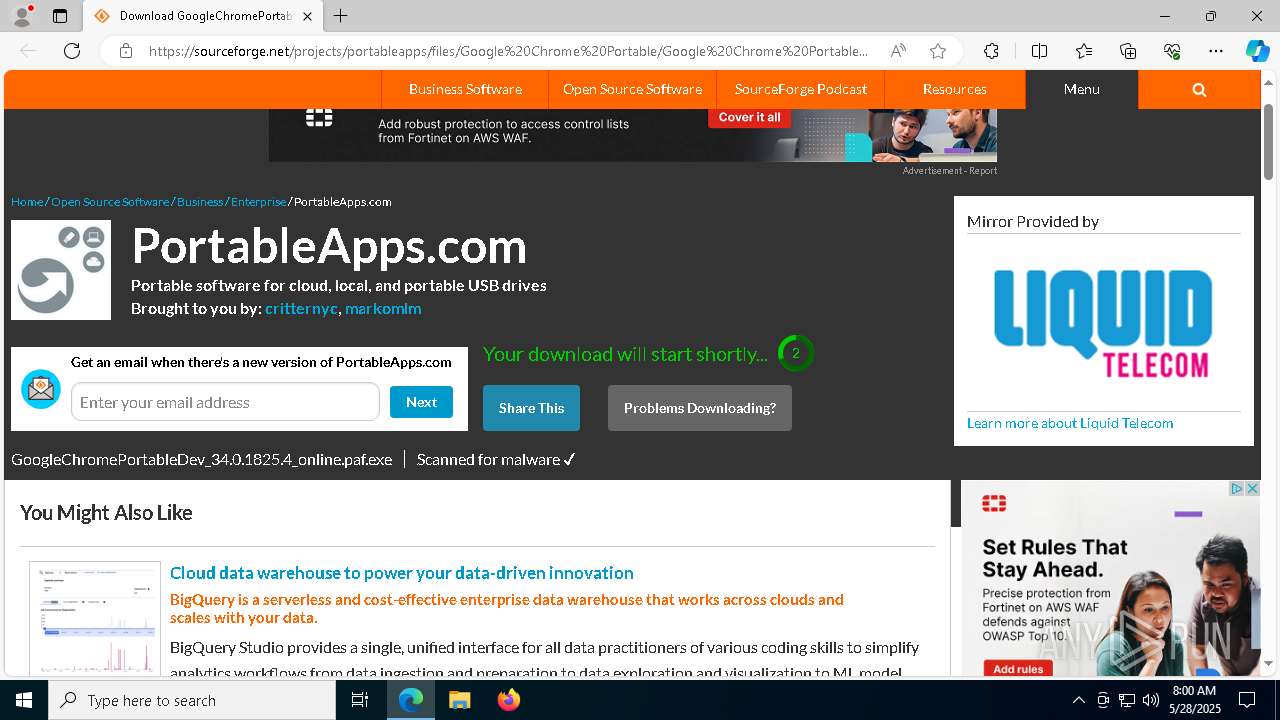1280x720 pixels.
Task: Open the volume speaker tray icon
Action: tap(1150, 700)
